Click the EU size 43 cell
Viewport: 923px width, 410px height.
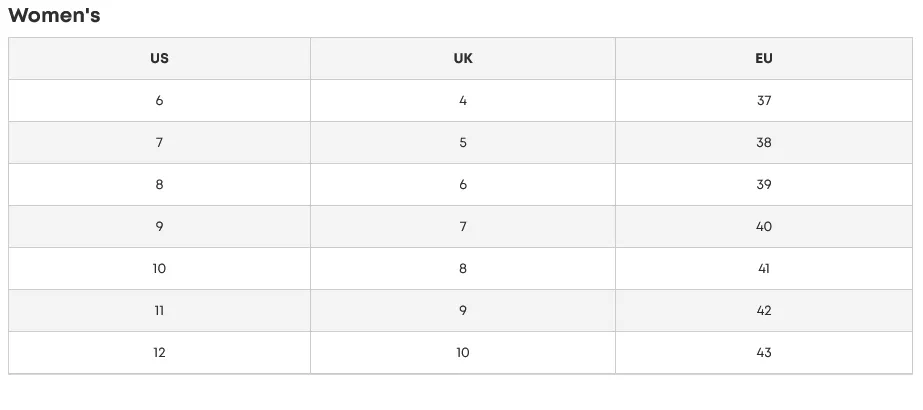763,353
